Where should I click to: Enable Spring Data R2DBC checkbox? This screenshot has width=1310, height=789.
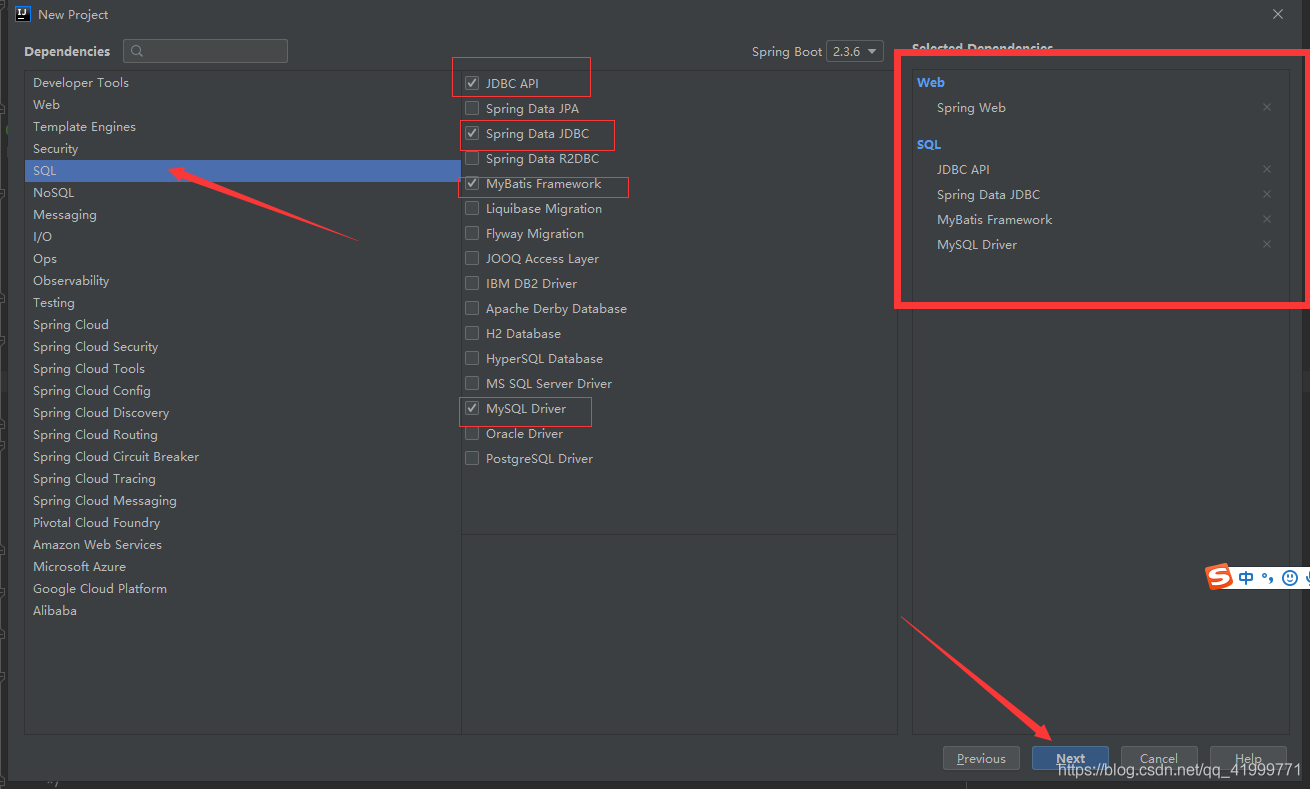tap(472, 158)
